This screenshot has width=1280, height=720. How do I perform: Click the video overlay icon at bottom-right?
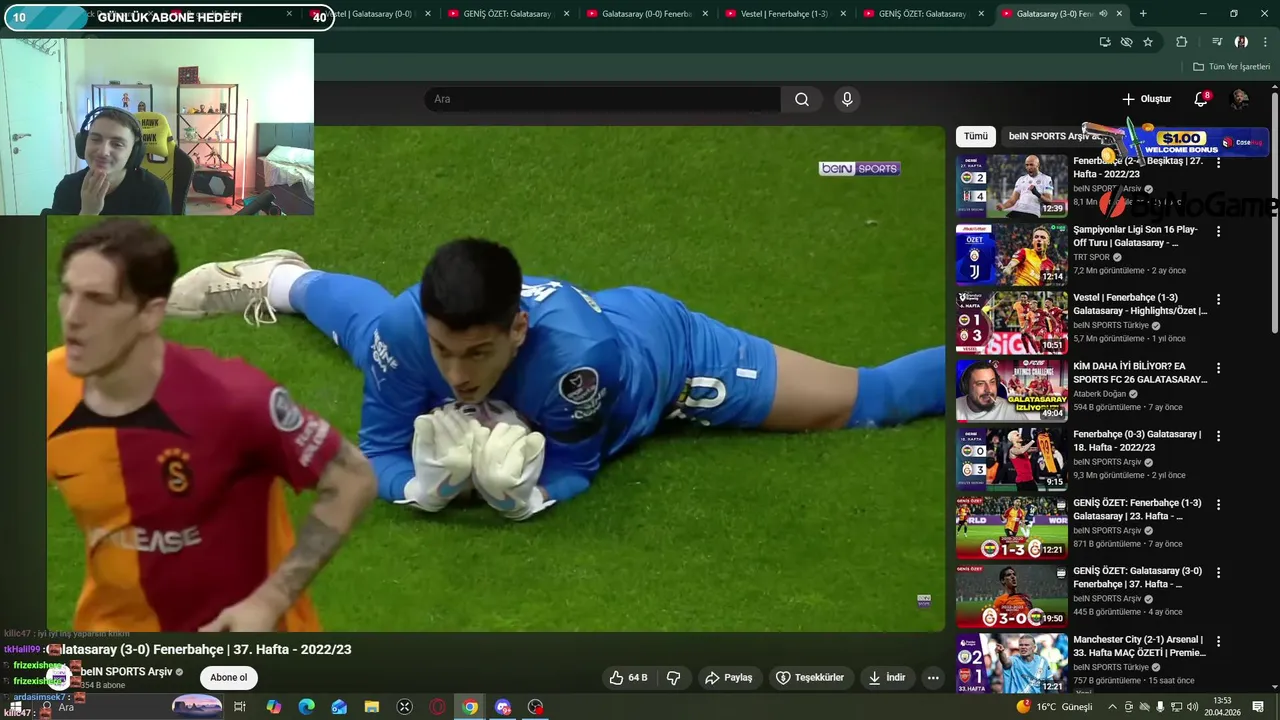point(924,600)
